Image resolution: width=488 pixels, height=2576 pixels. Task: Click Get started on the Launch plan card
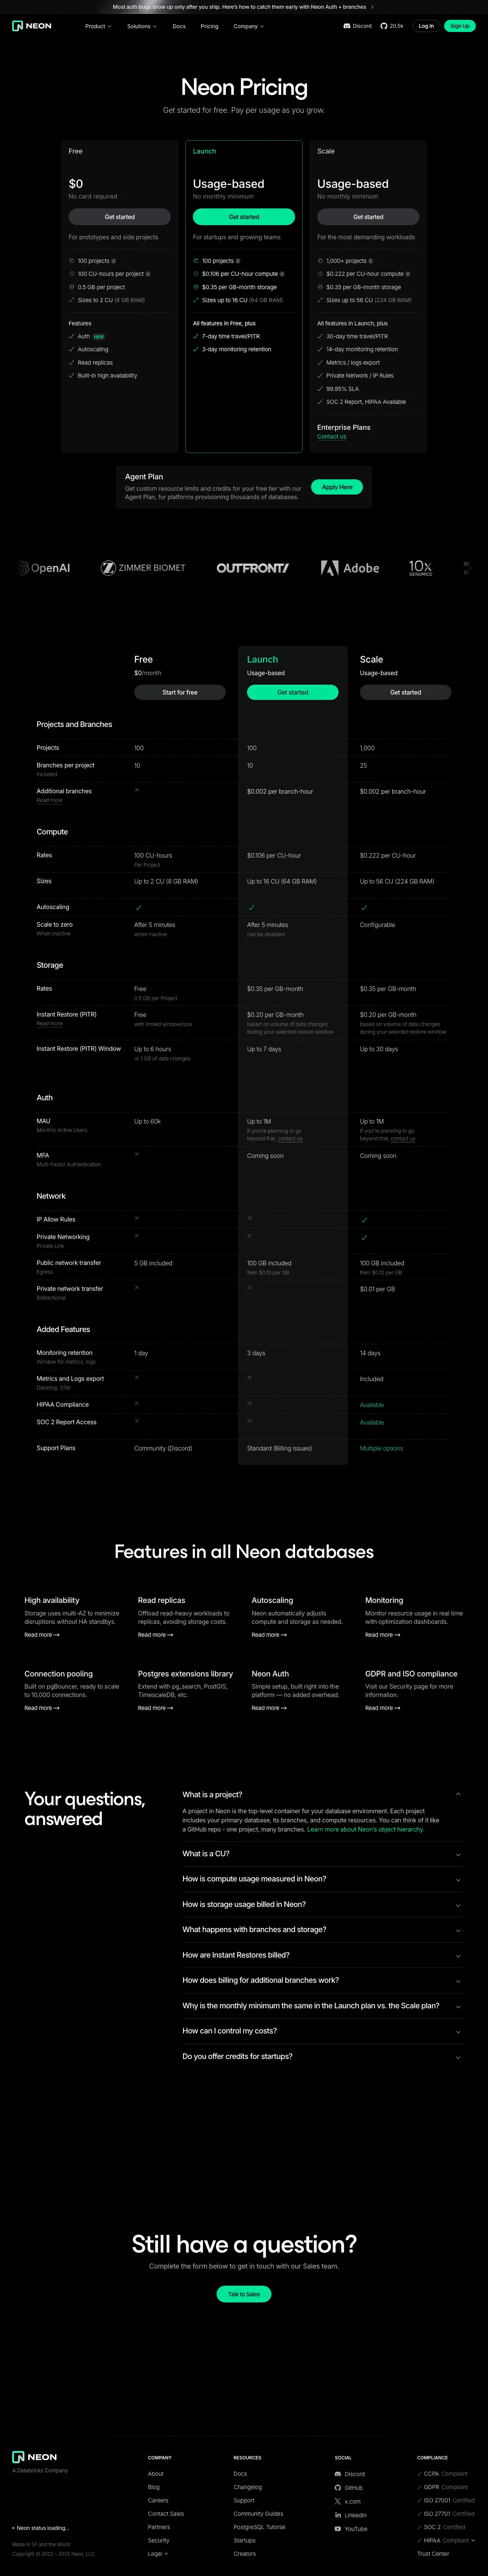(x=244, y=217)
